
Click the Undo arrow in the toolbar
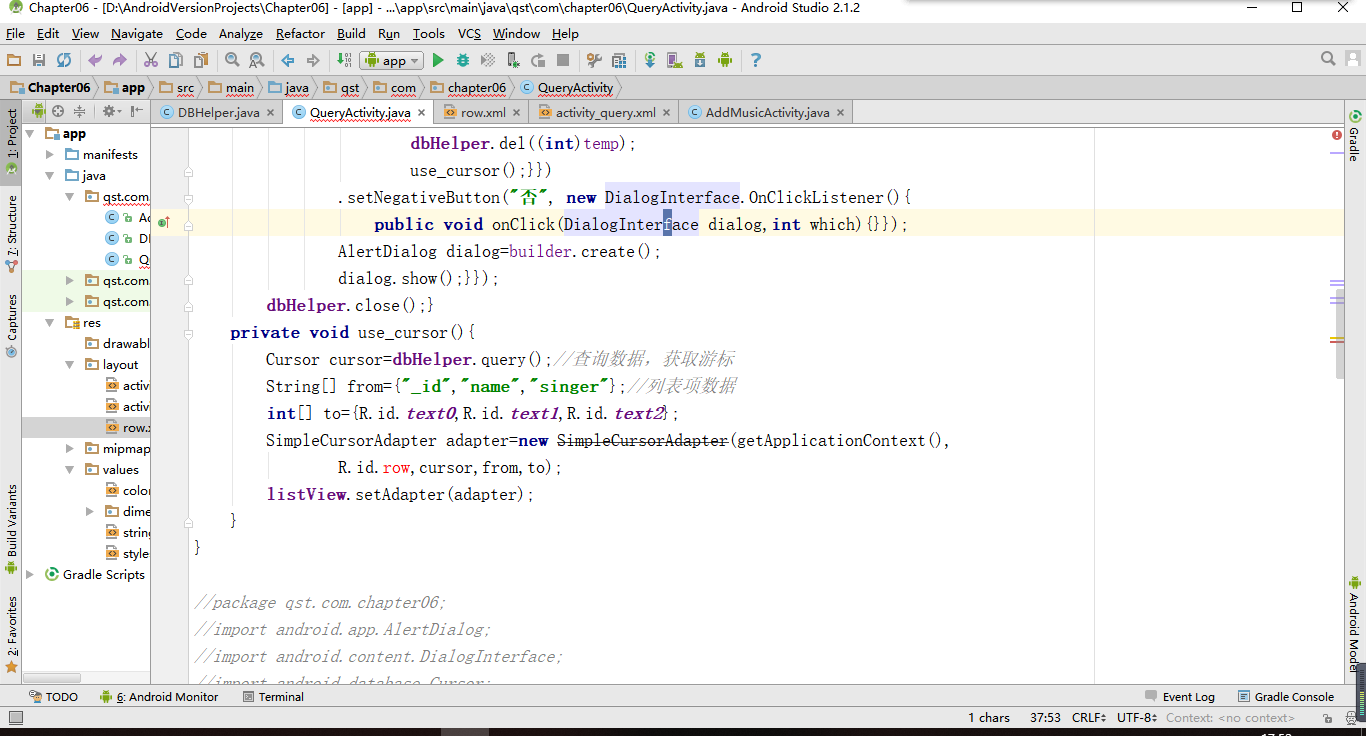pos(94,59)
